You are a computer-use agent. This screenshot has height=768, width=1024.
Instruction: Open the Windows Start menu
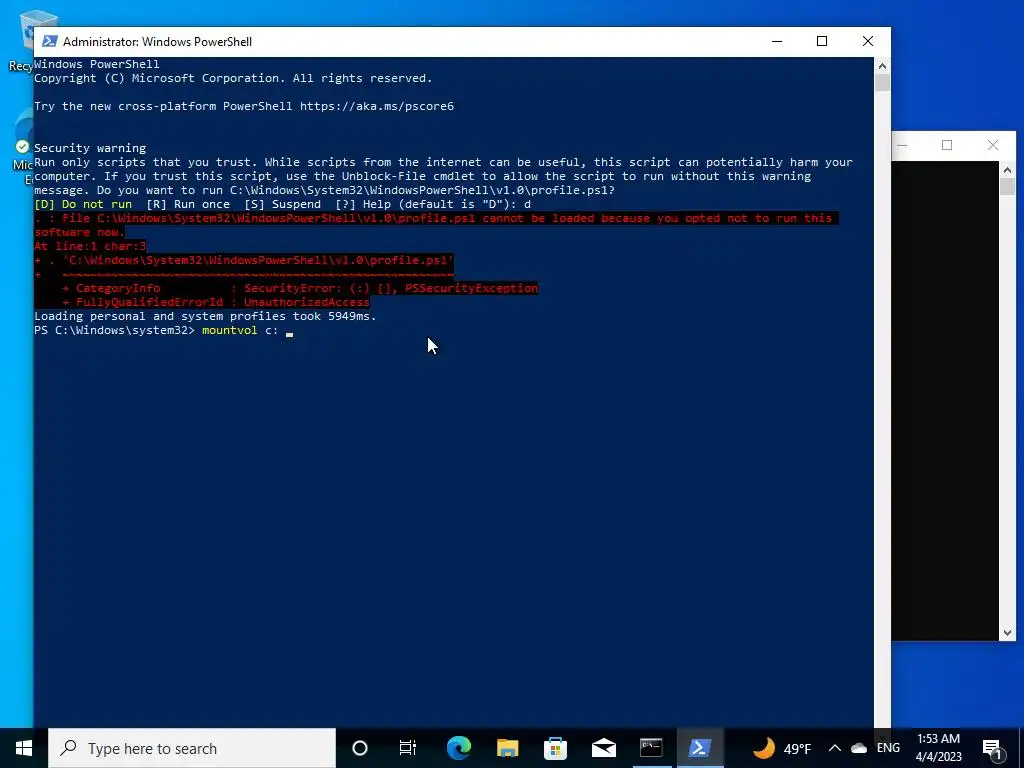point(24,748)
